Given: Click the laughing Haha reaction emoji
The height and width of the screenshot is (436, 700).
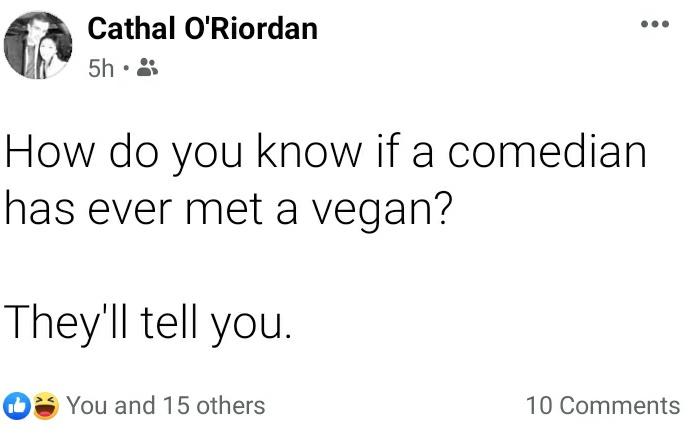Looking at the screenshot, I should [45, 405].
